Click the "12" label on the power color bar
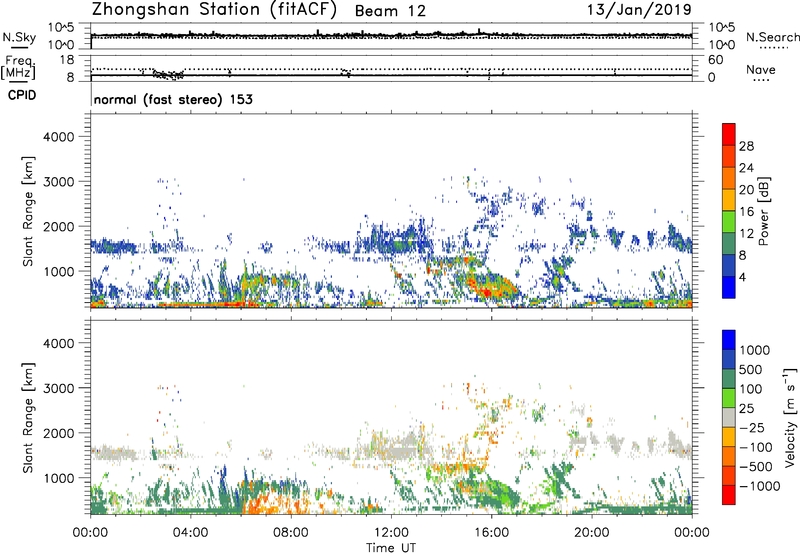Screen dimensions: 800x554 (x=746, y=234)
